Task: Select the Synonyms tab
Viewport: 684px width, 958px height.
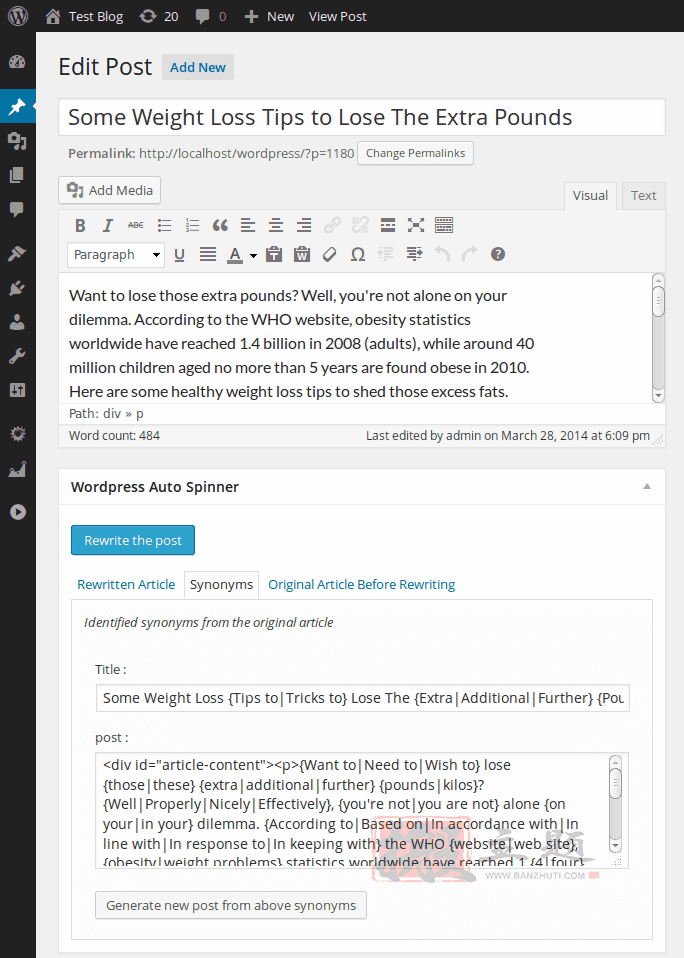Action: [221, 585]
